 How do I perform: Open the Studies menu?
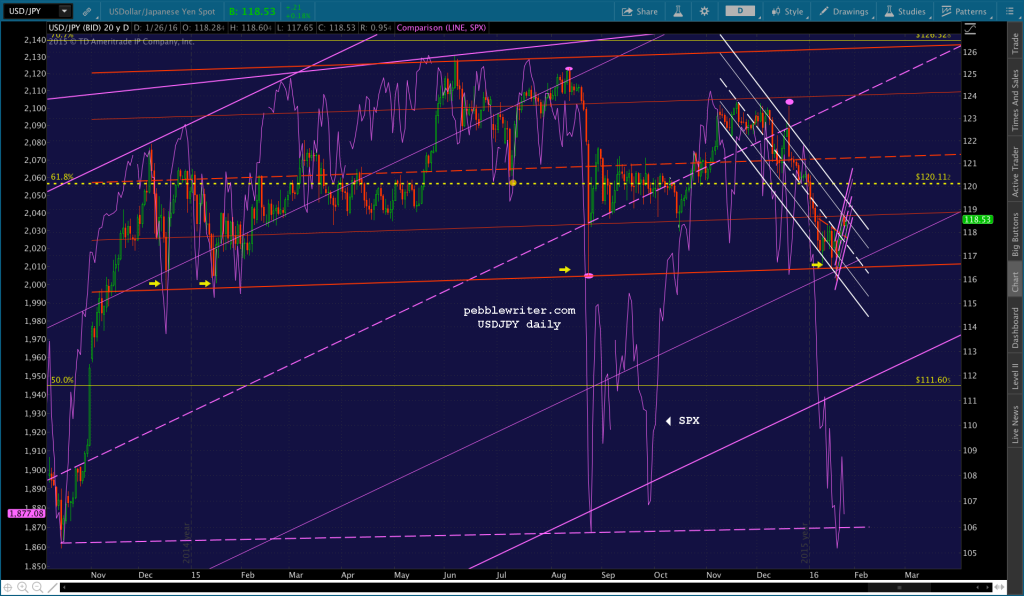pos(905,11)
